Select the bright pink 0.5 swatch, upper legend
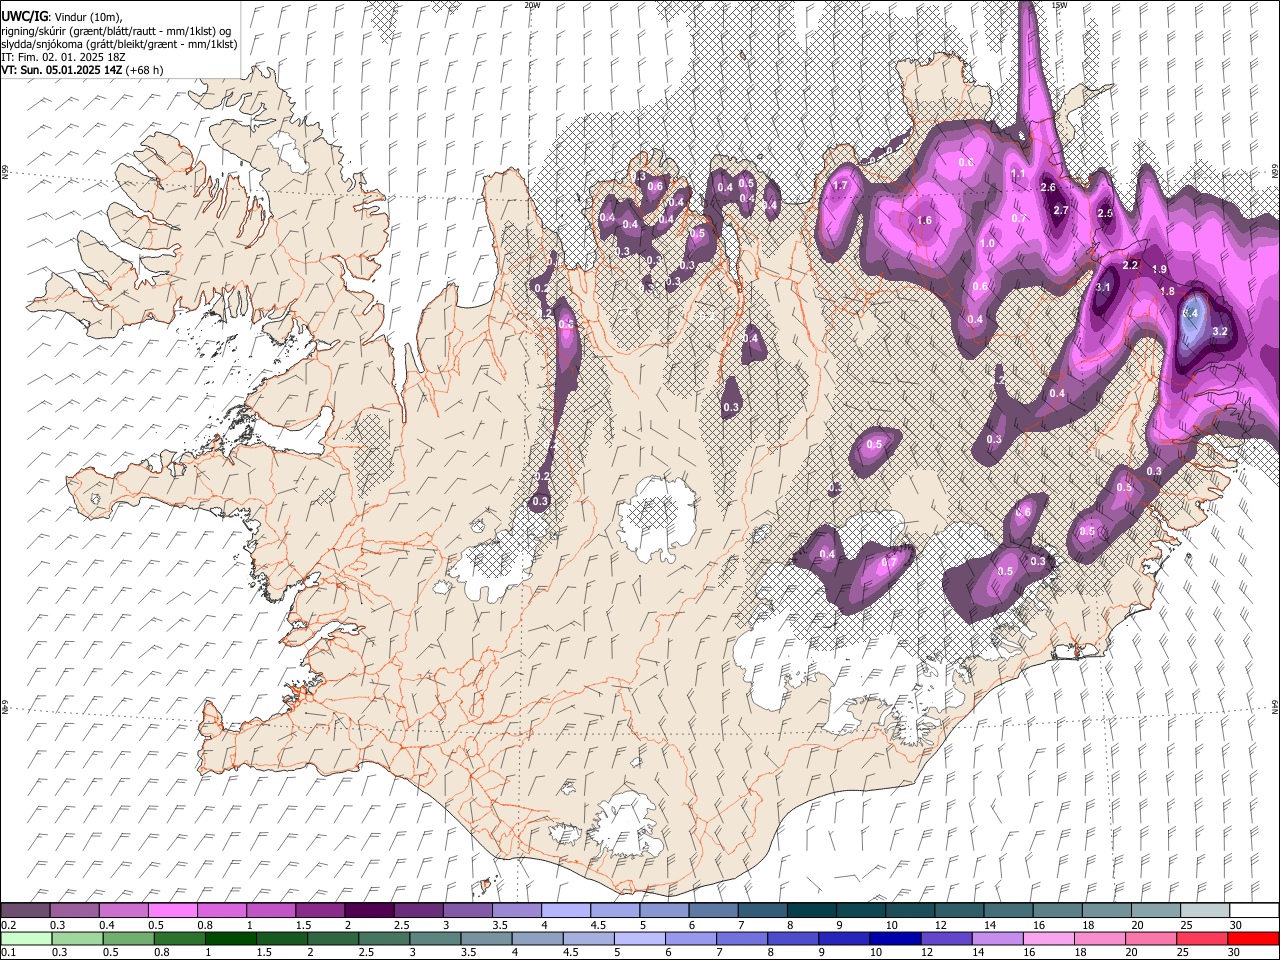The height and width of the screenshot is (960, 1280). pyautogui.click(x=172, y=911)
